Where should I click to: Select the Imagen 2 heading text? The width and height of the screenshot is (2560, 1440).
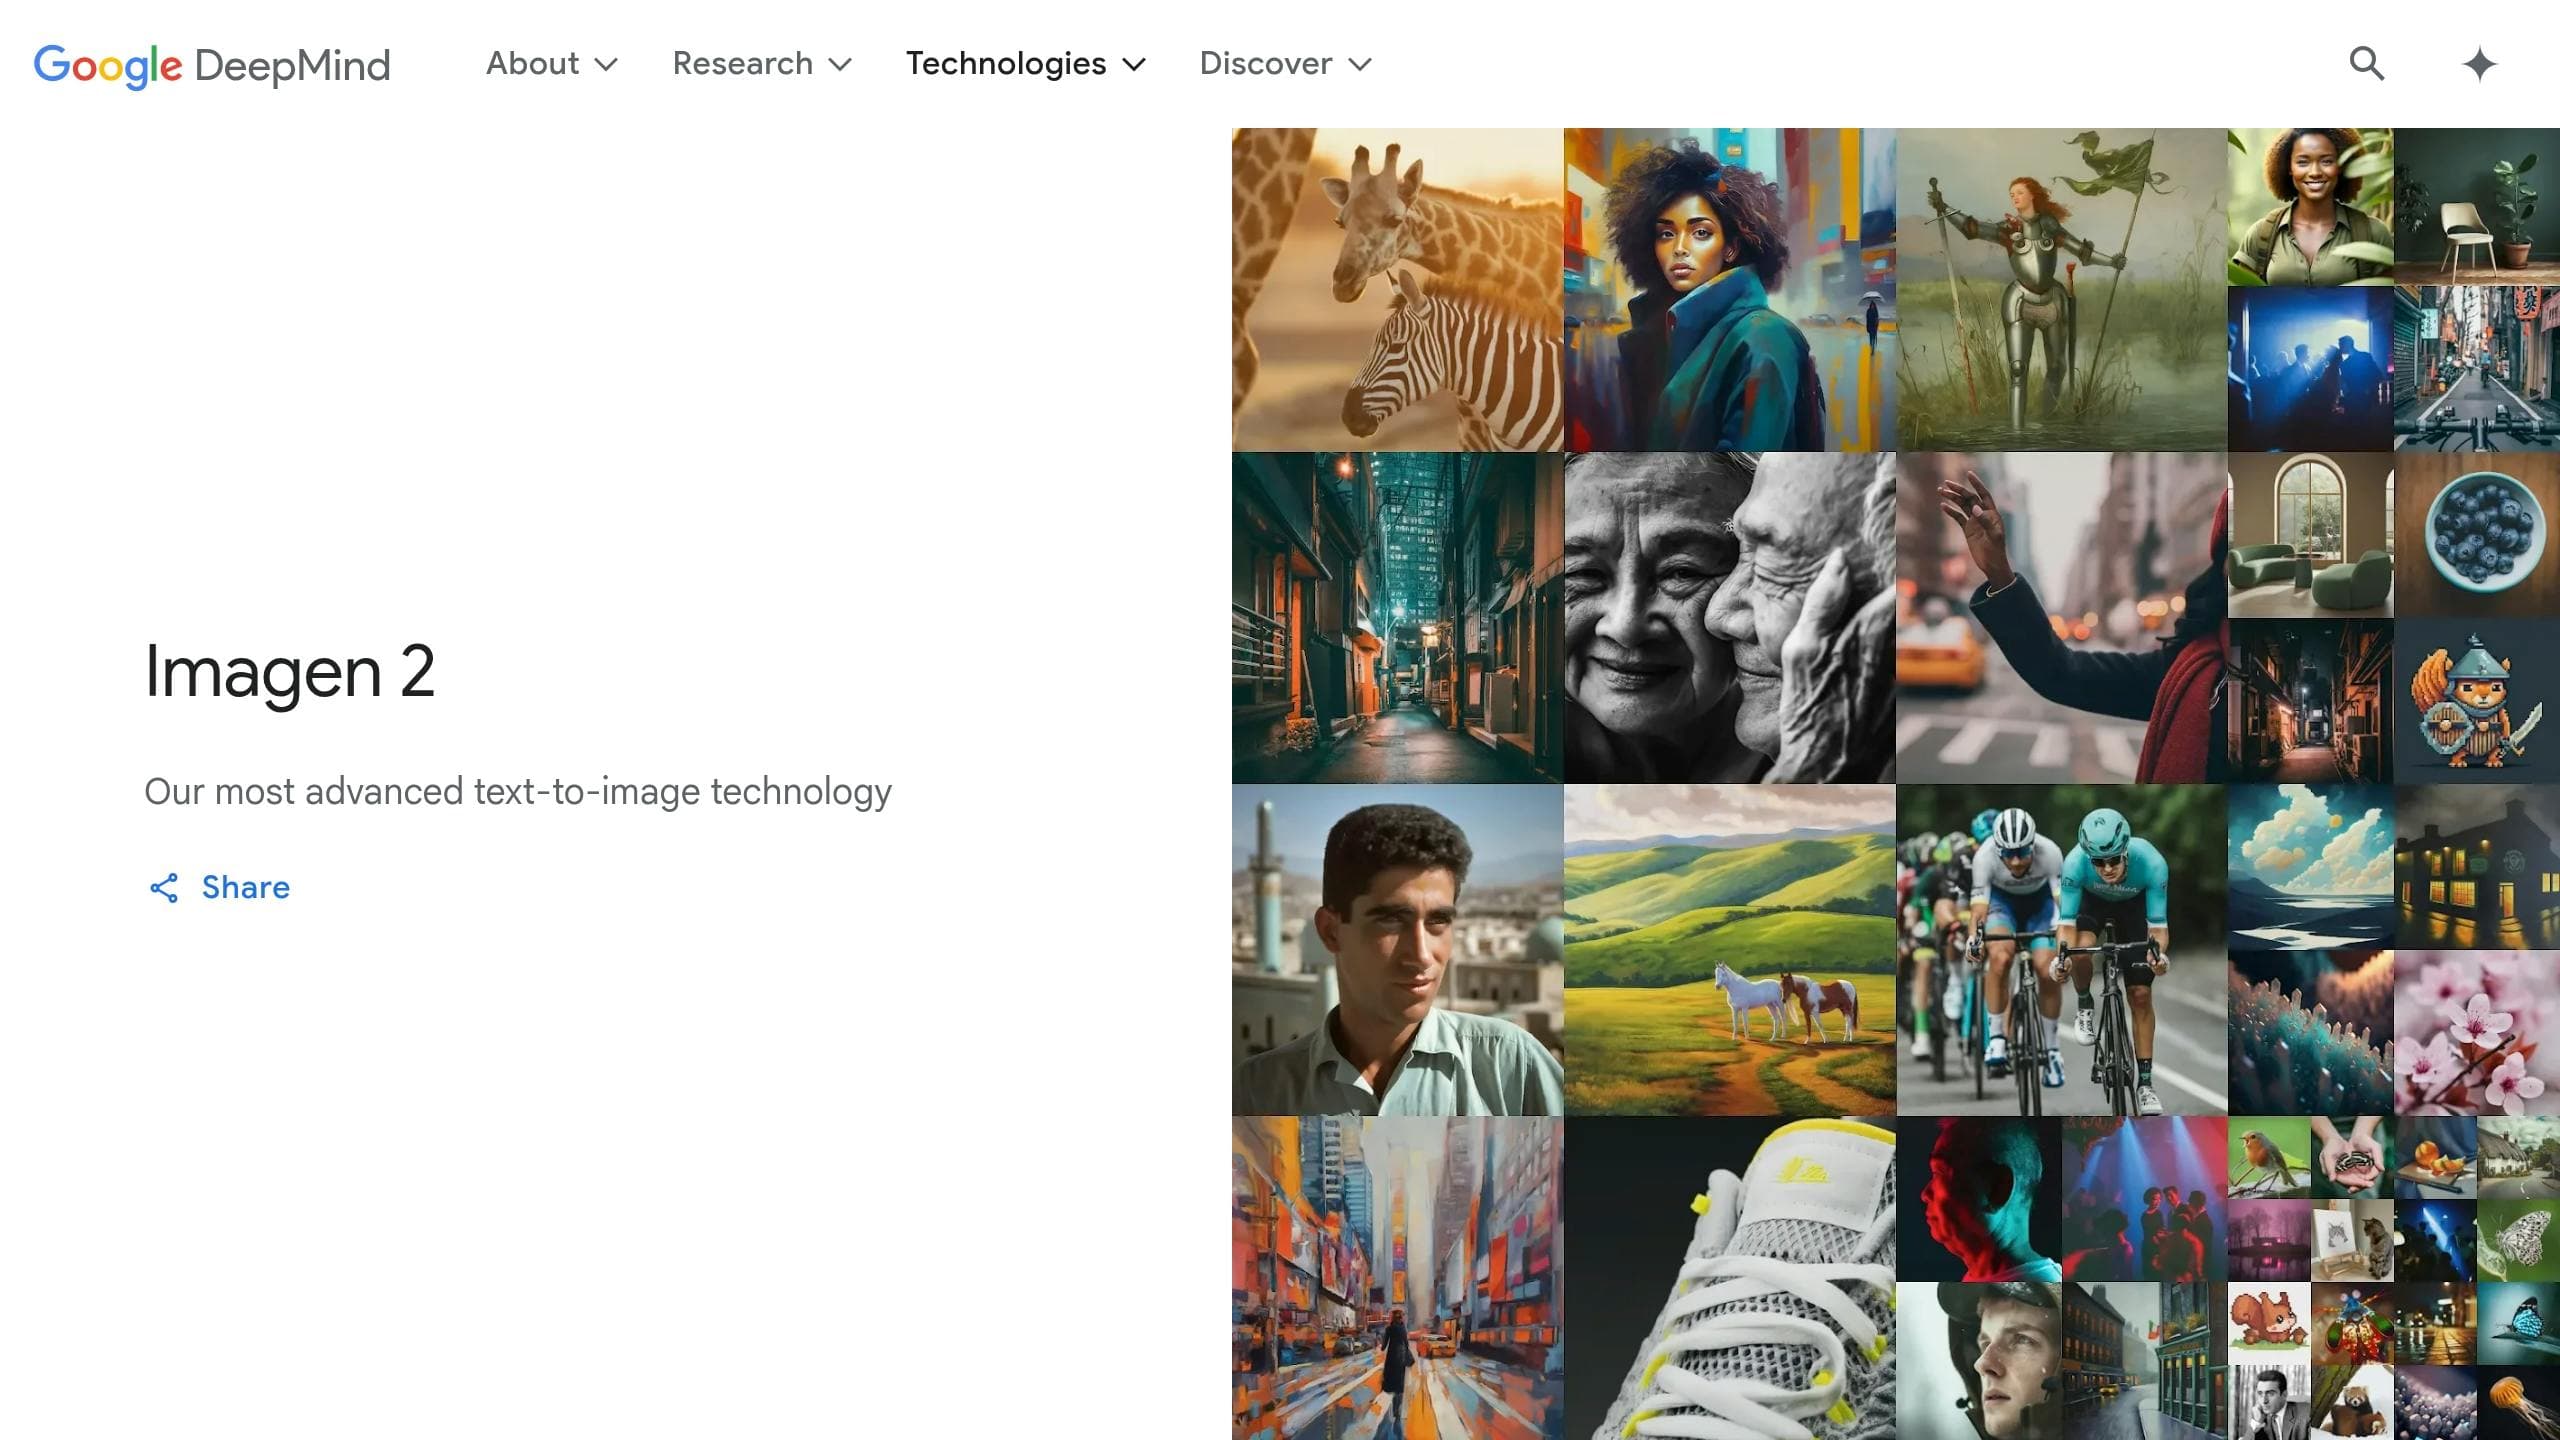(290, 672)
